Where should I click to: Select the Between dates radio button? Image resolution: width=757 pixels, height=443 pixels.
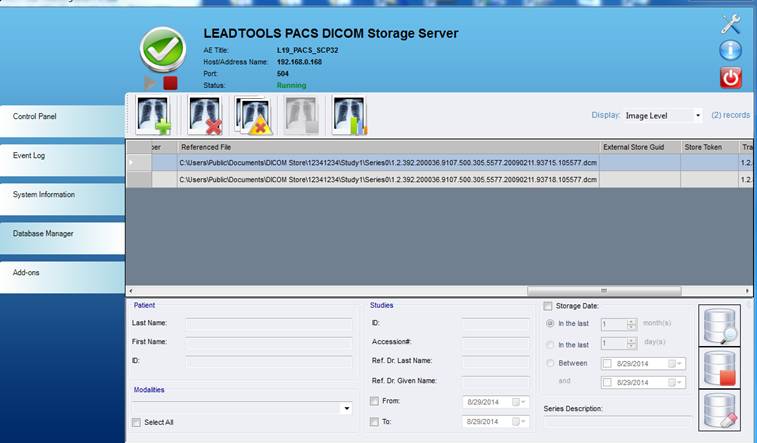(550, 363)
